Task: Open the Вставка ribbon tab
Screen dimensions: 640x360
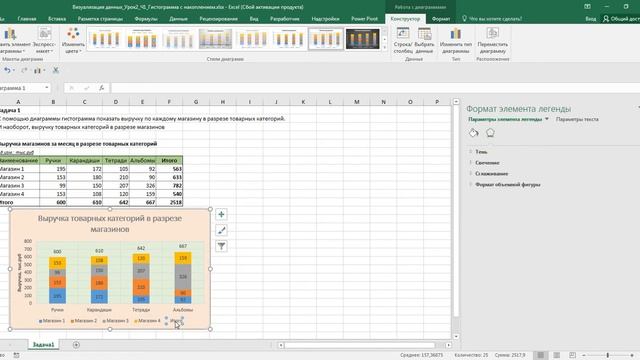Action: [x=57, y=19]
